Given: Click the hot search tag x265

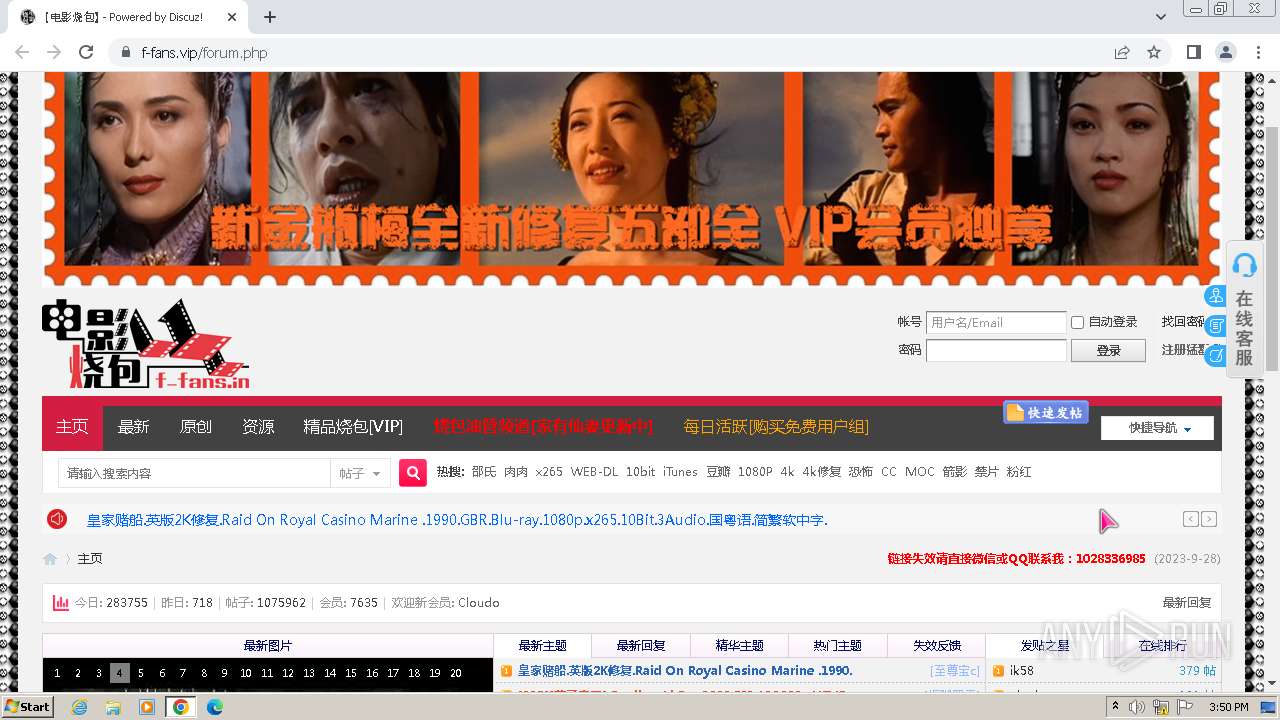Looking at the screenshot, I should pos(548,472).
